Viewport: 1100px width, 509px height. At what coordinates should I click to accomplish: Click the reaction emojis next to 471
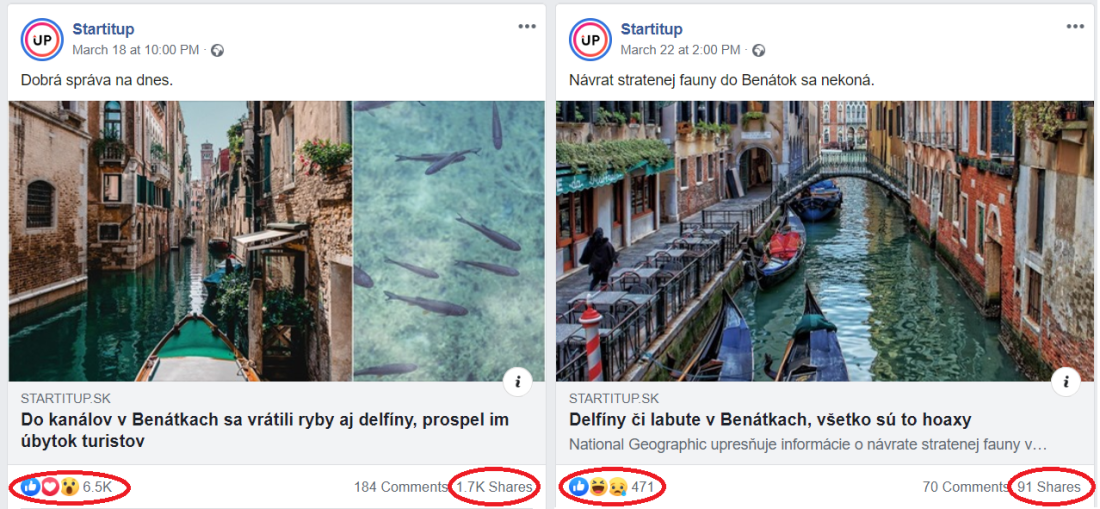[598, 487]
